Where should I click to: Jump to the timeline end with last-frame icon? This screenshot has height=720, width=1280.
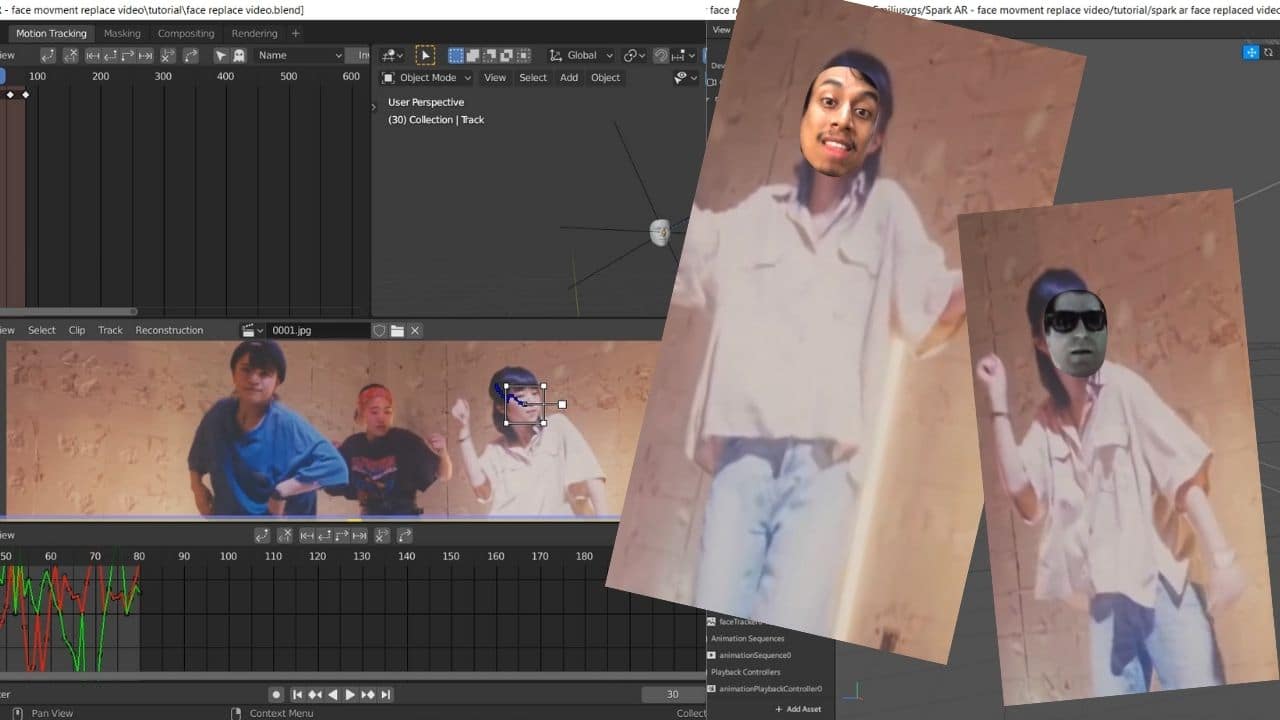pyautogui.click(x=386, y=694)
